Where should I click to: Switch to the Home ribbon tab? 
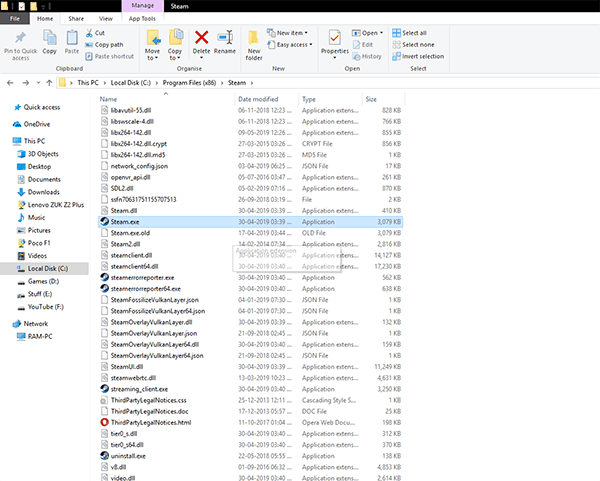click(45, 18)
